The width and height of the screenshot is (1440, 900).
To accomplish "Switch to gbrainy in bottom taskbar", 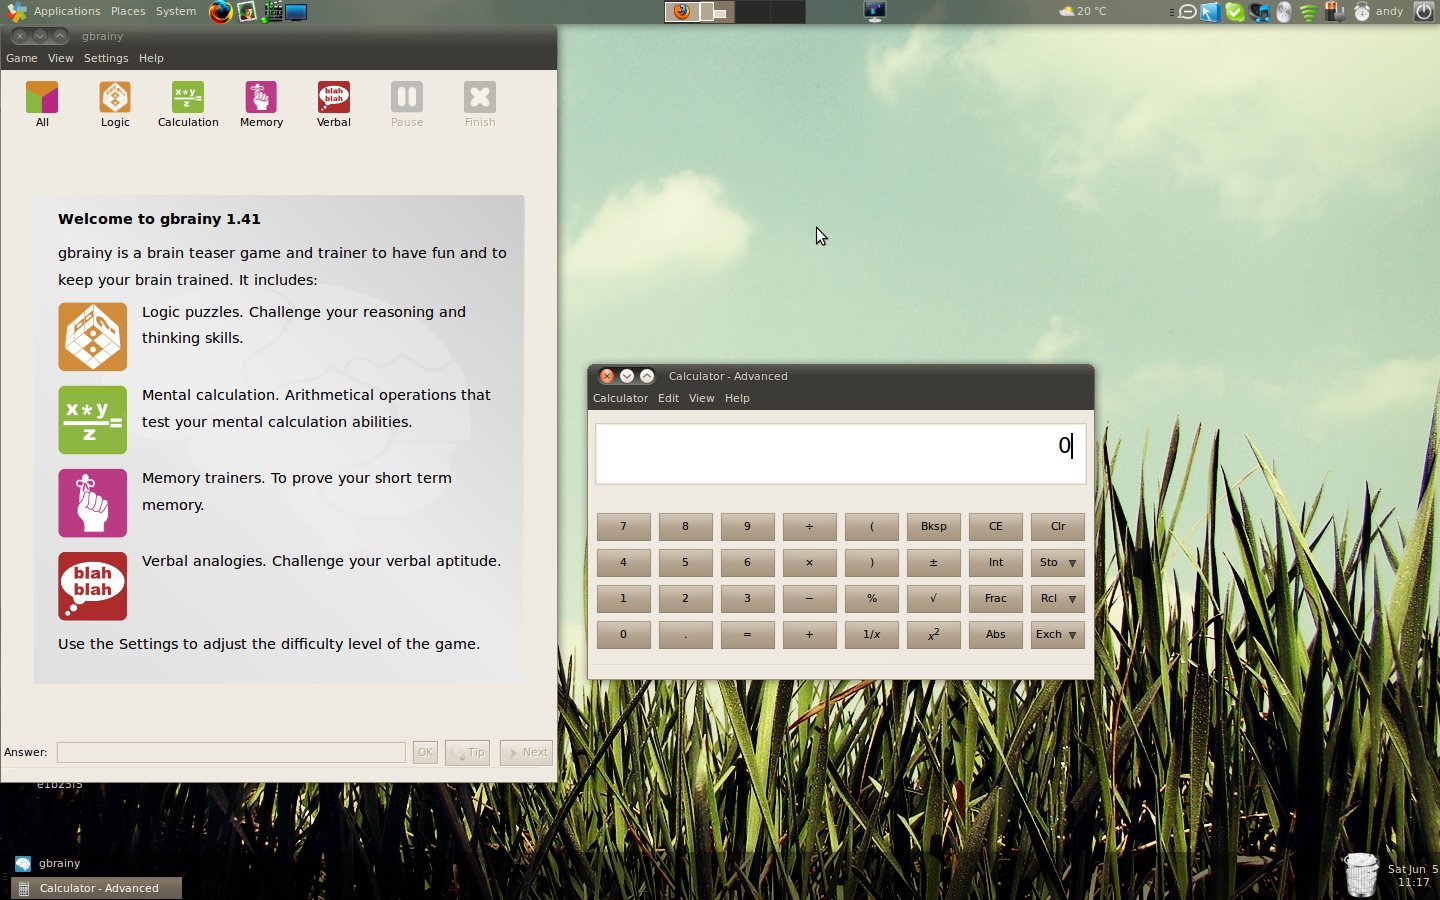I will tap(48, 863).
